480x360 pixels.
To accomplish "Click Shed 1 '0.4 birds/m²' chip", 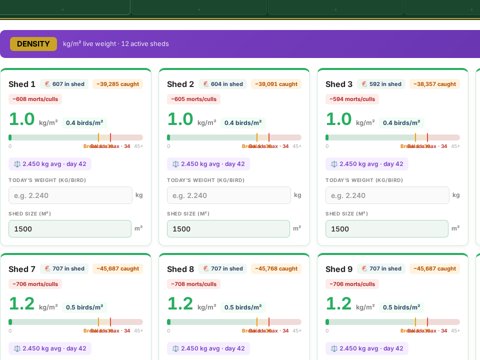I will point(84,123).
